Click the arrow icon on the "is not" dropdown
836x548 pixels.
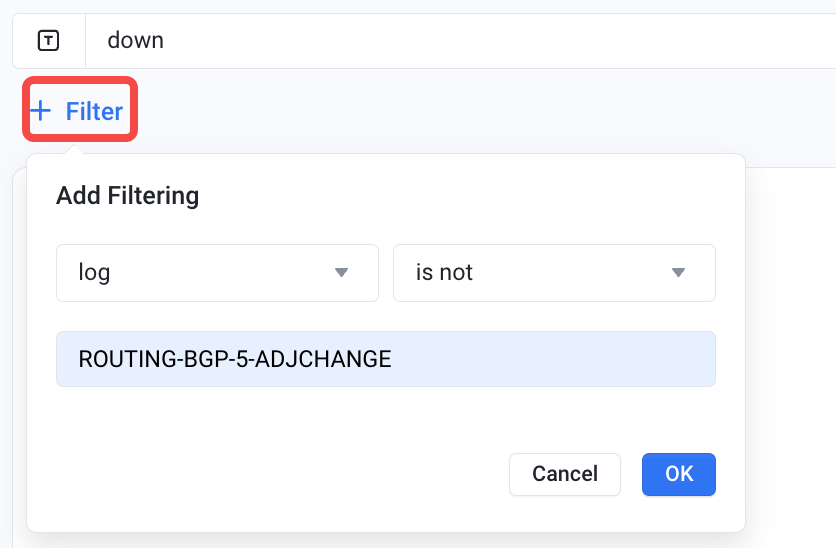[678, 272]
